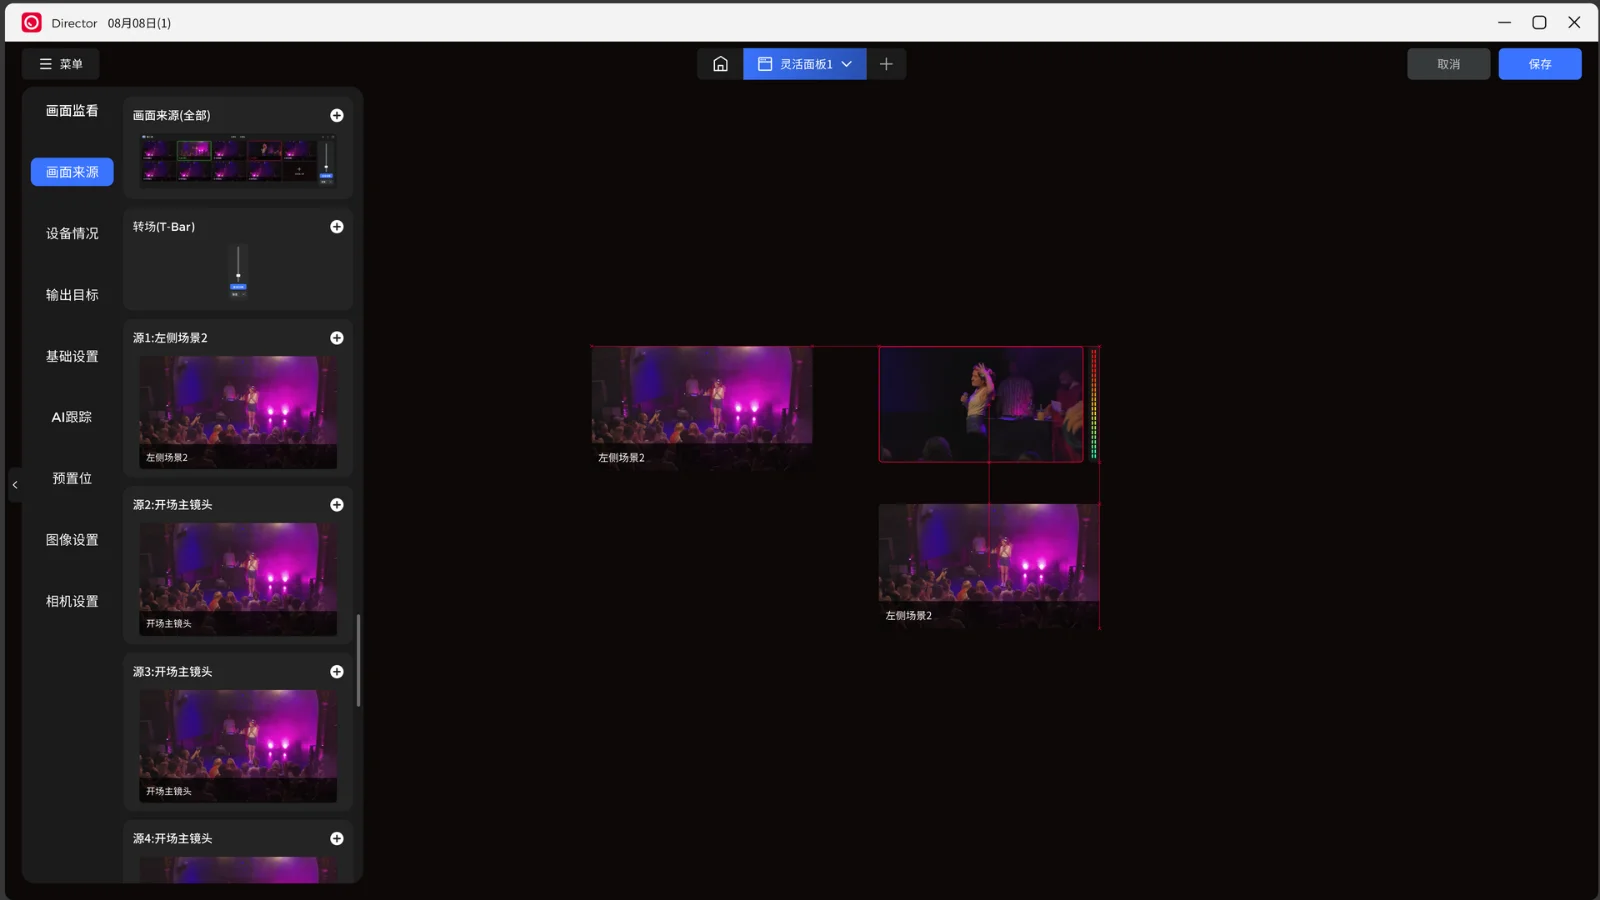Screen dimensions: 1600x900
Task: Open the 预置位 section
Action: 72,478
